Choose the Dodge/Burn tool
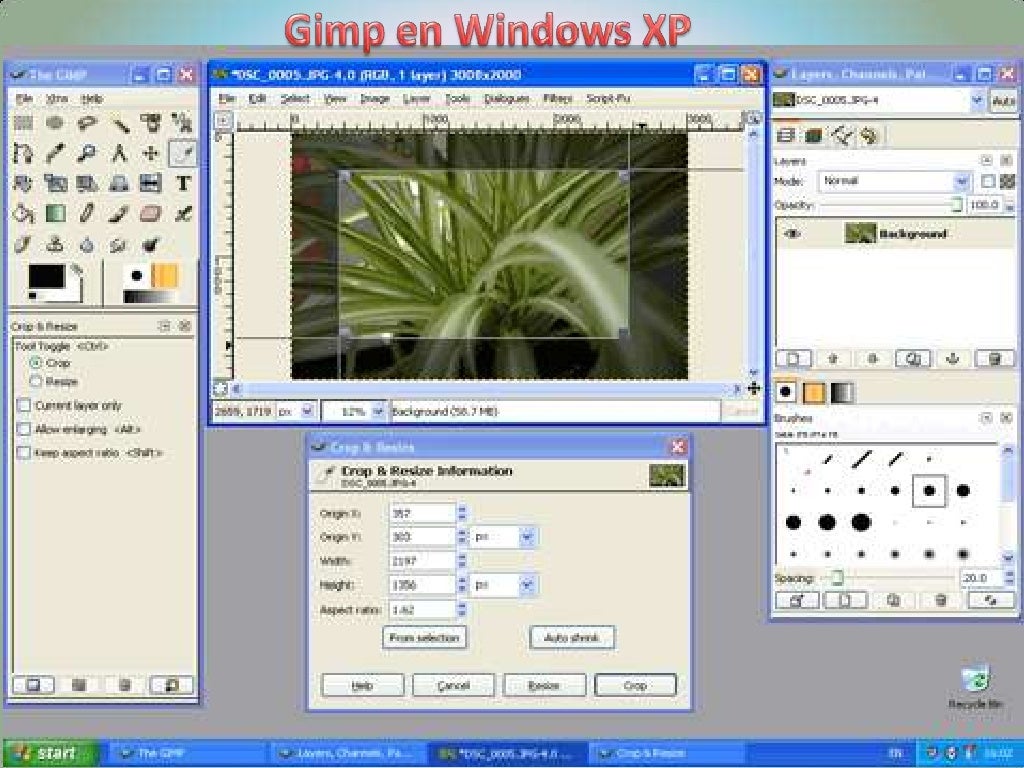Viewport: 1024px width, 768px height. coord(151,244)
